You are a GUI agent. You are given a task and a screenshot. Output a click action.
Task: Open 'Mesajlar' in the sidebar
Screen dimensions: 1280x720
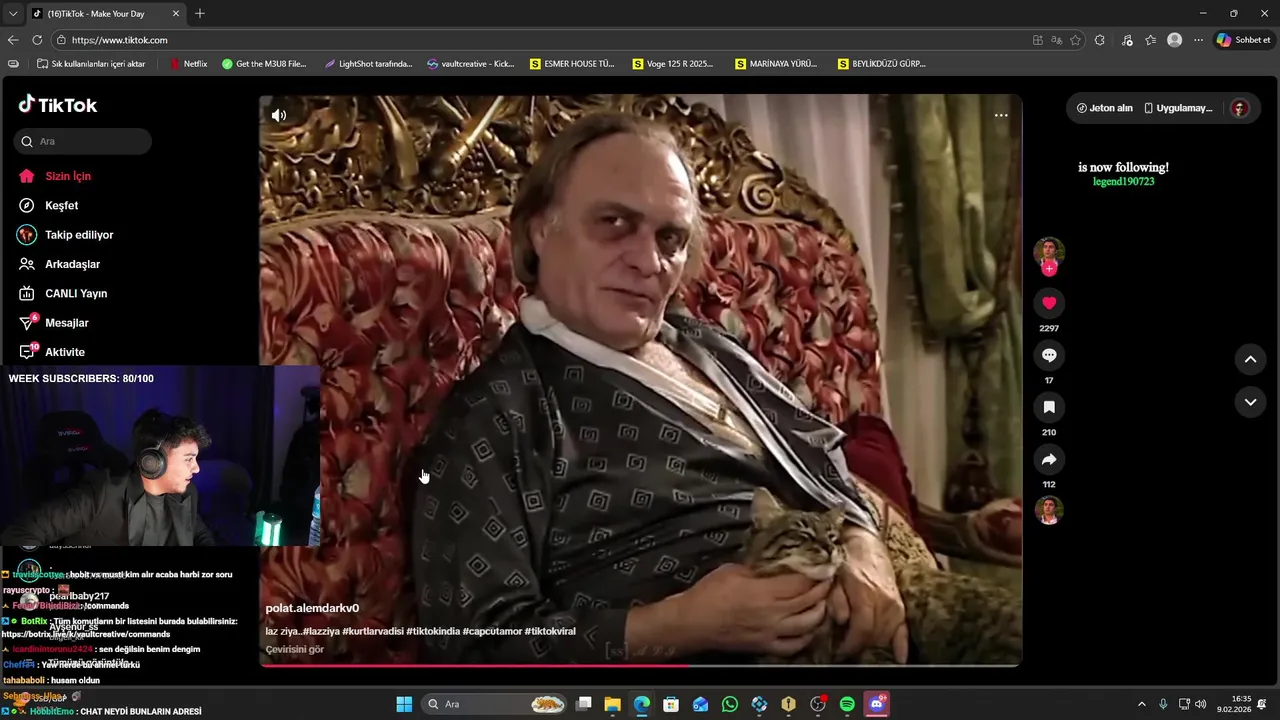(x=67, y=323)
